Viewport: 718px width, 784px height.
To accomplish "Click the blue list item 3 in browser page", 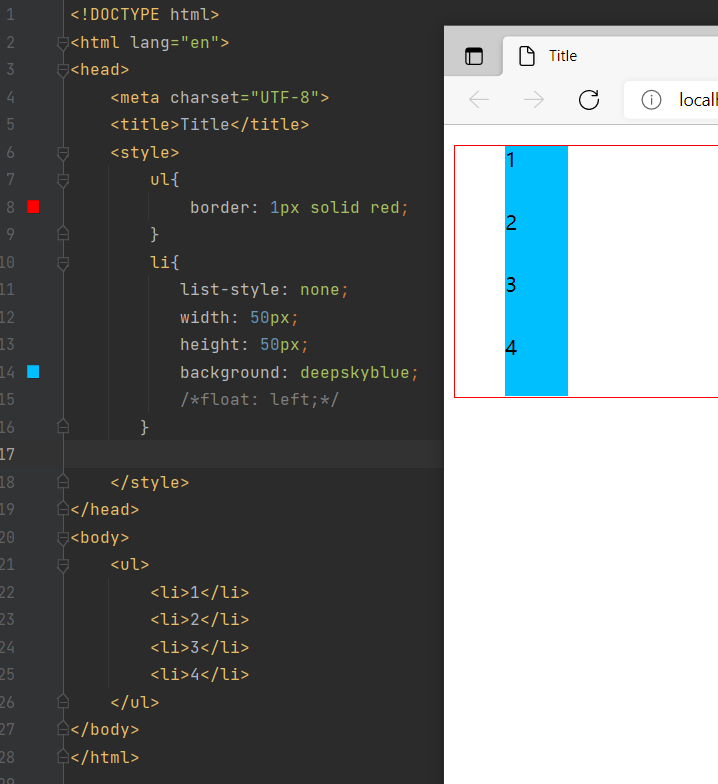I will (x=536, y=302).
